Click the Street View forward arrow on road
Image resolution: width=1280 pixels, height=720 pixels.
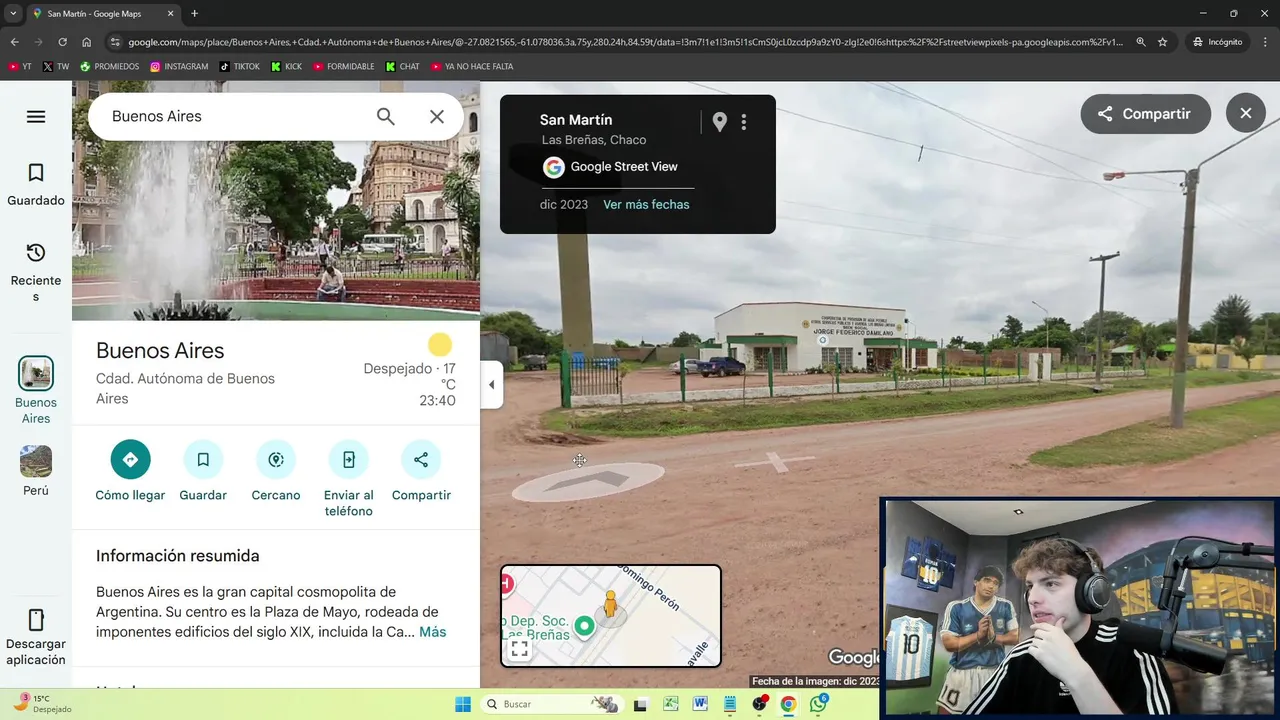coord(587,481)
